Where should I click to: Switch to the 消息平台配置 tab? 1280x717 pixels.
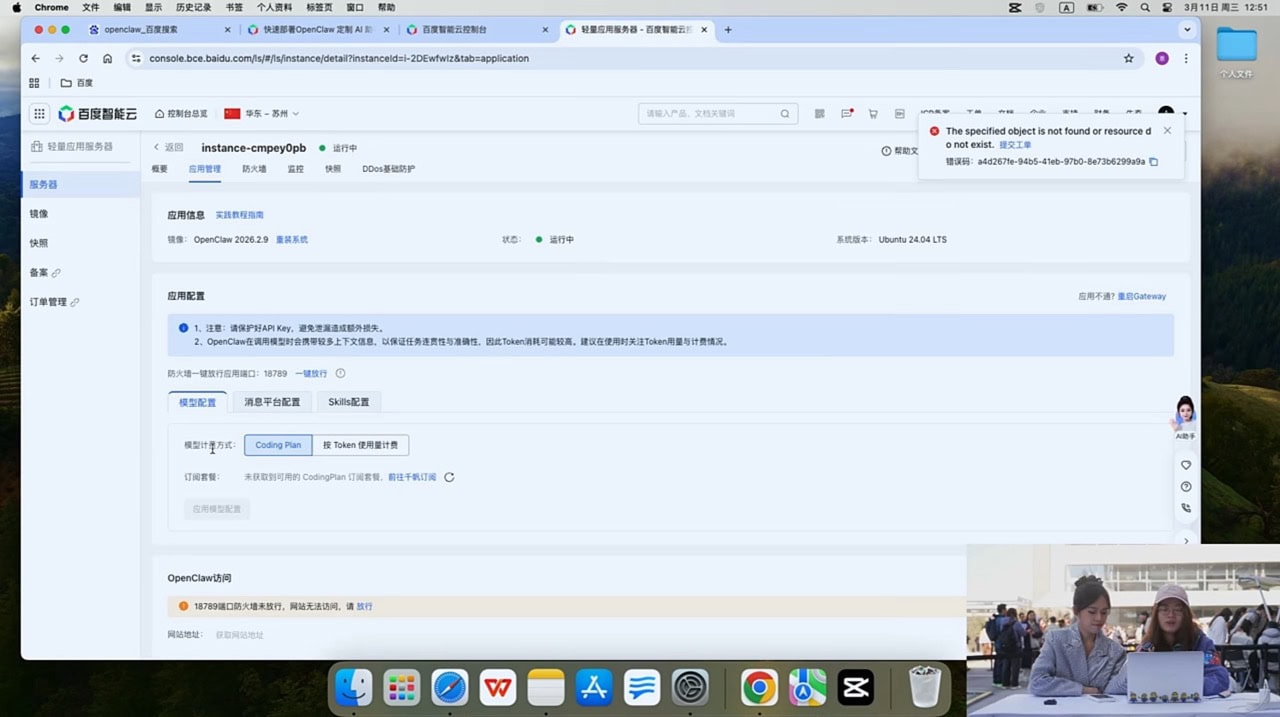[x=272, y=402]
